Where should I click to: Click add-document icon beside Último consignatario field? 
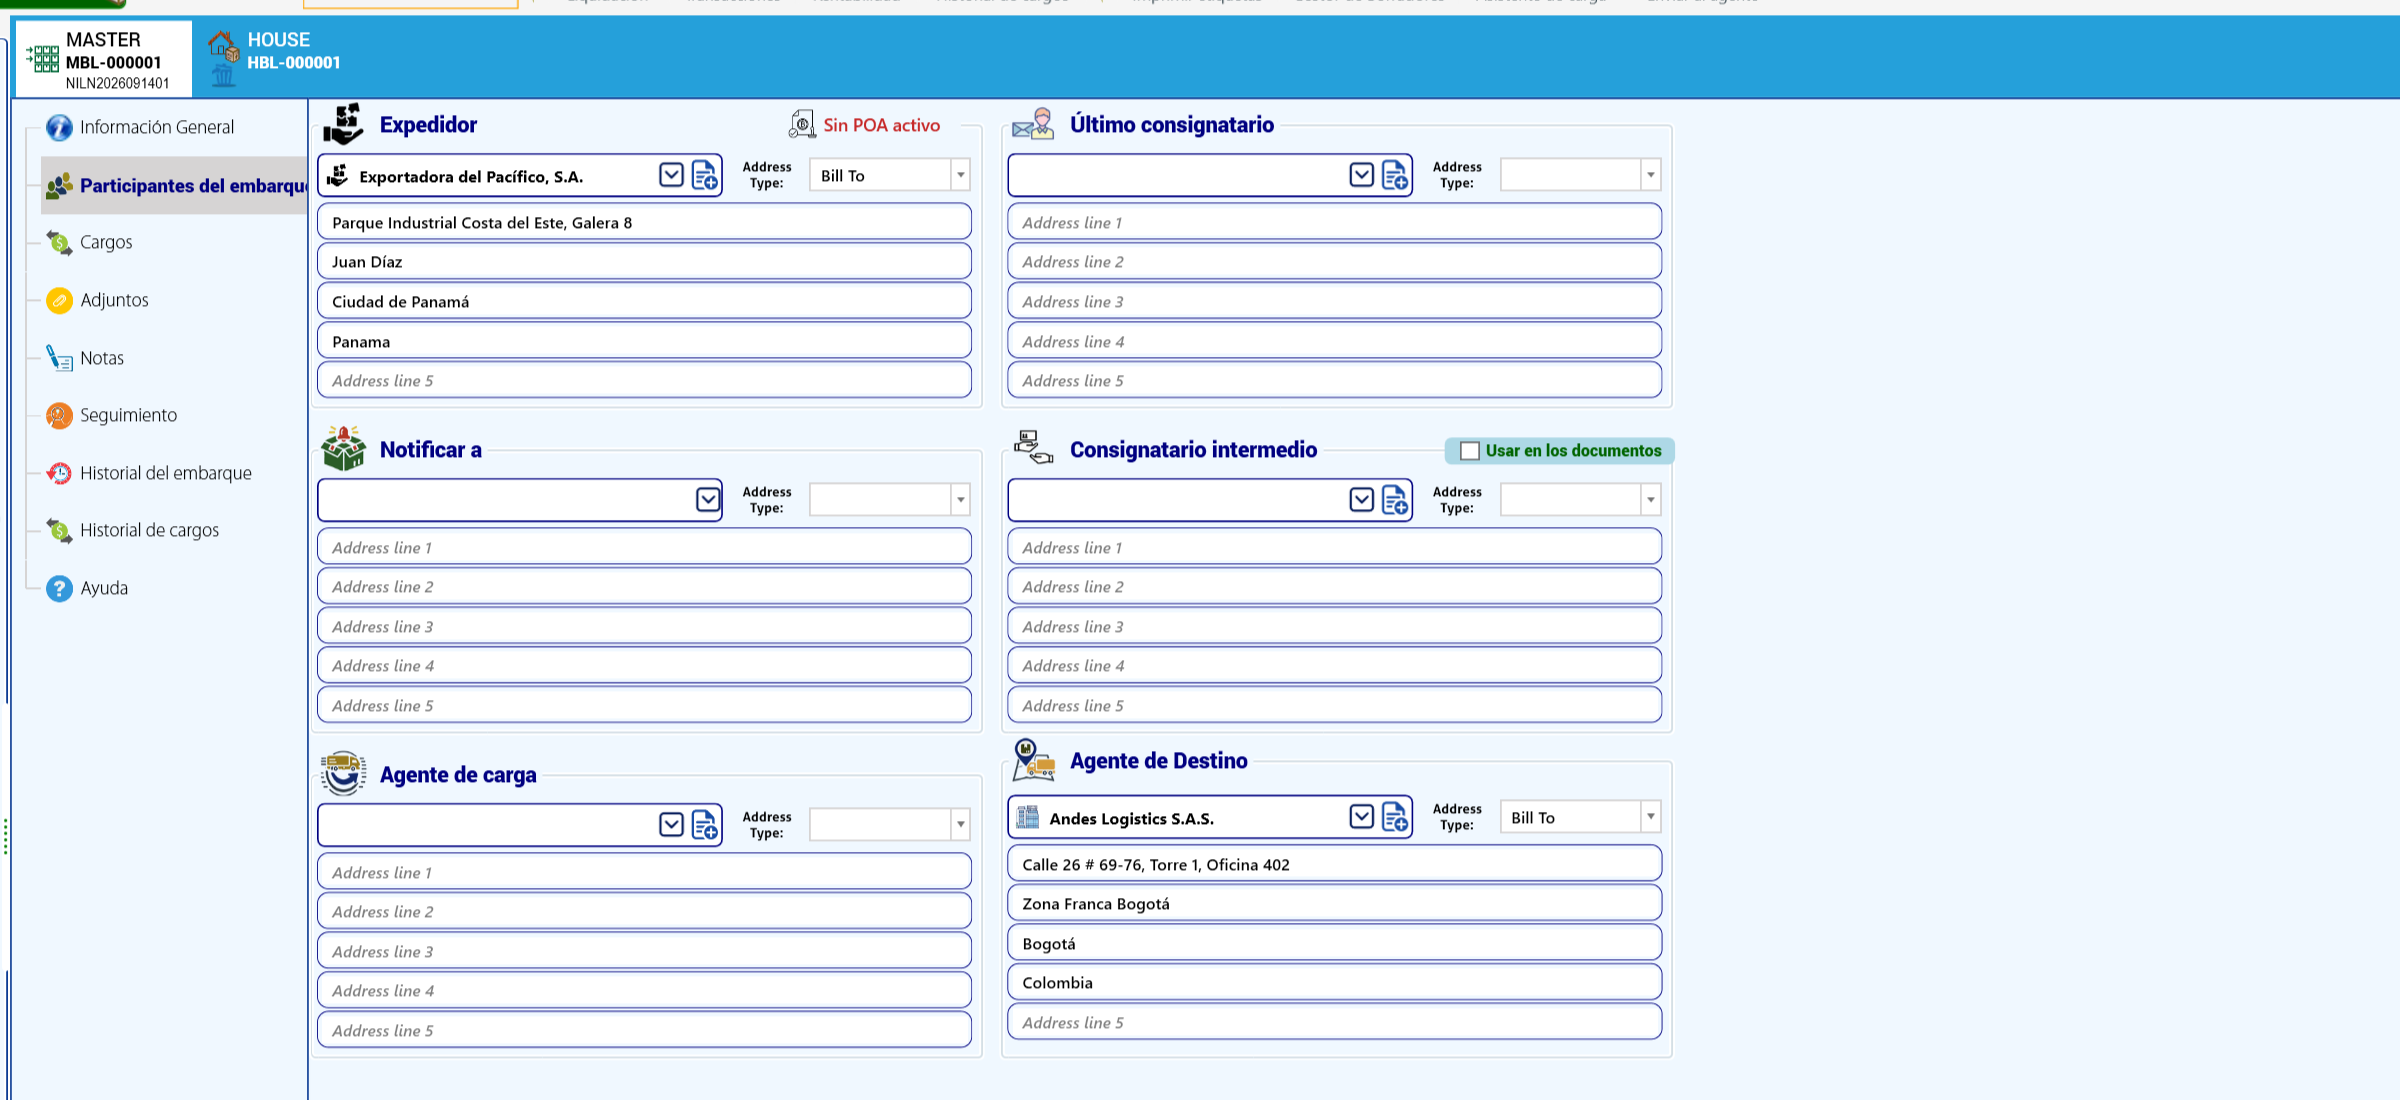pos(1395,175)
